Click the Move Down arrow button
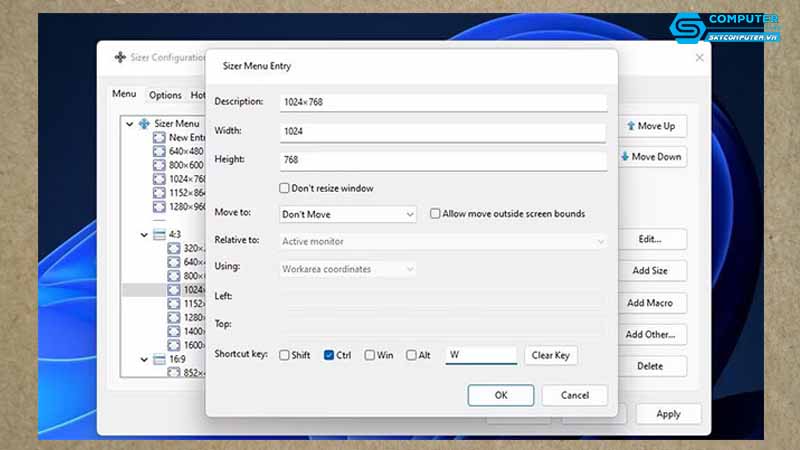 (651, 157)
